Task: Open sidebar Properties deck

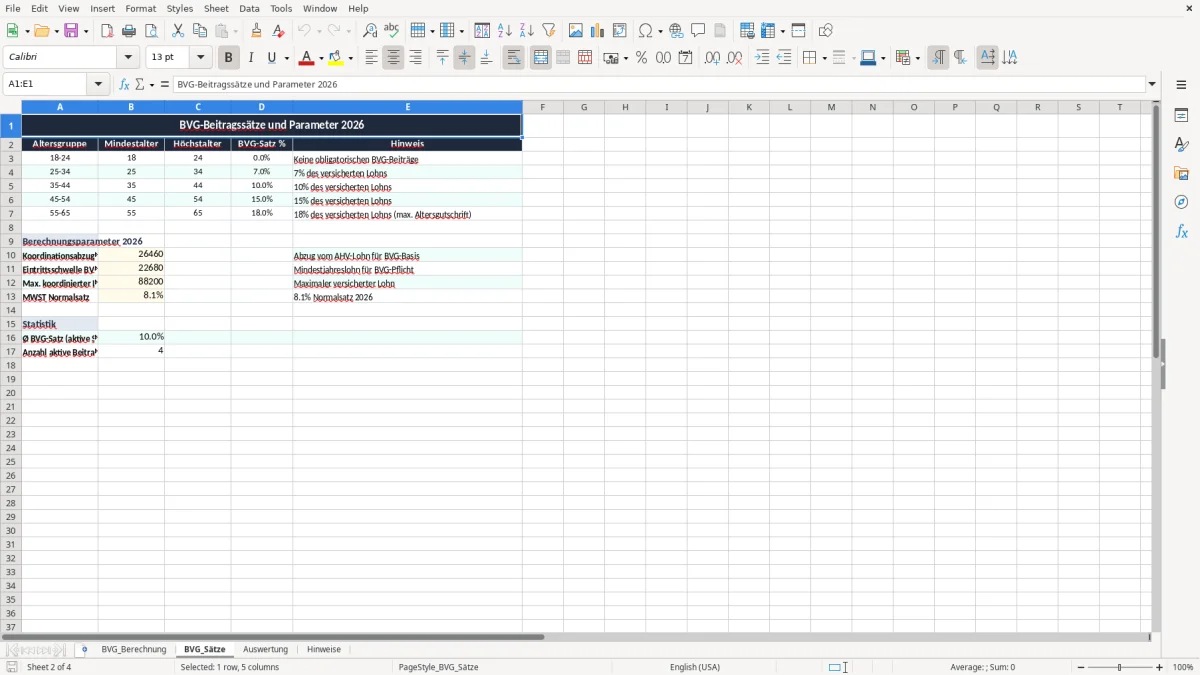Action: (1181, 115)
